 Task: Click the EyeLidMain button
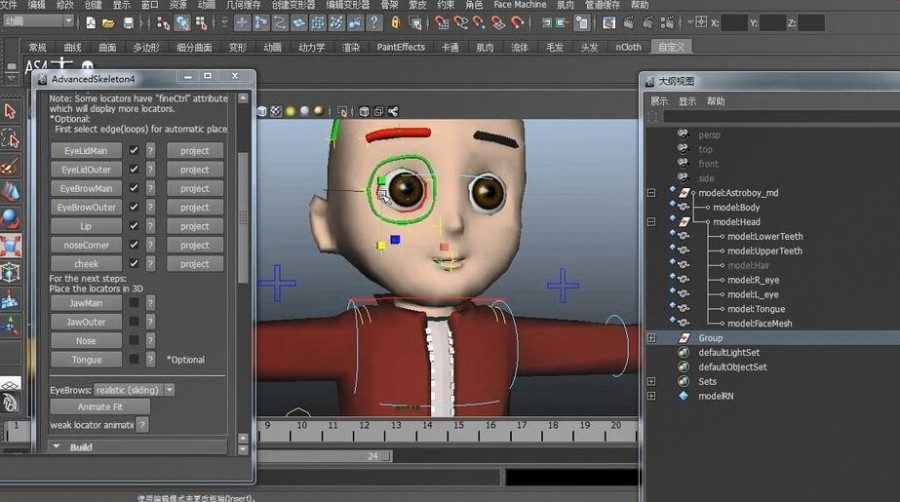86,150
